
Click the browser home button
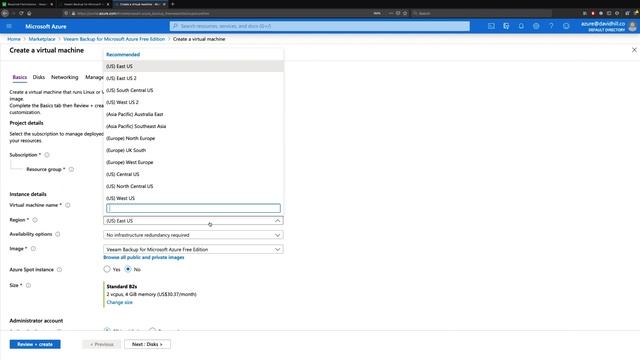pyautogui.click(x=29, y=13)
